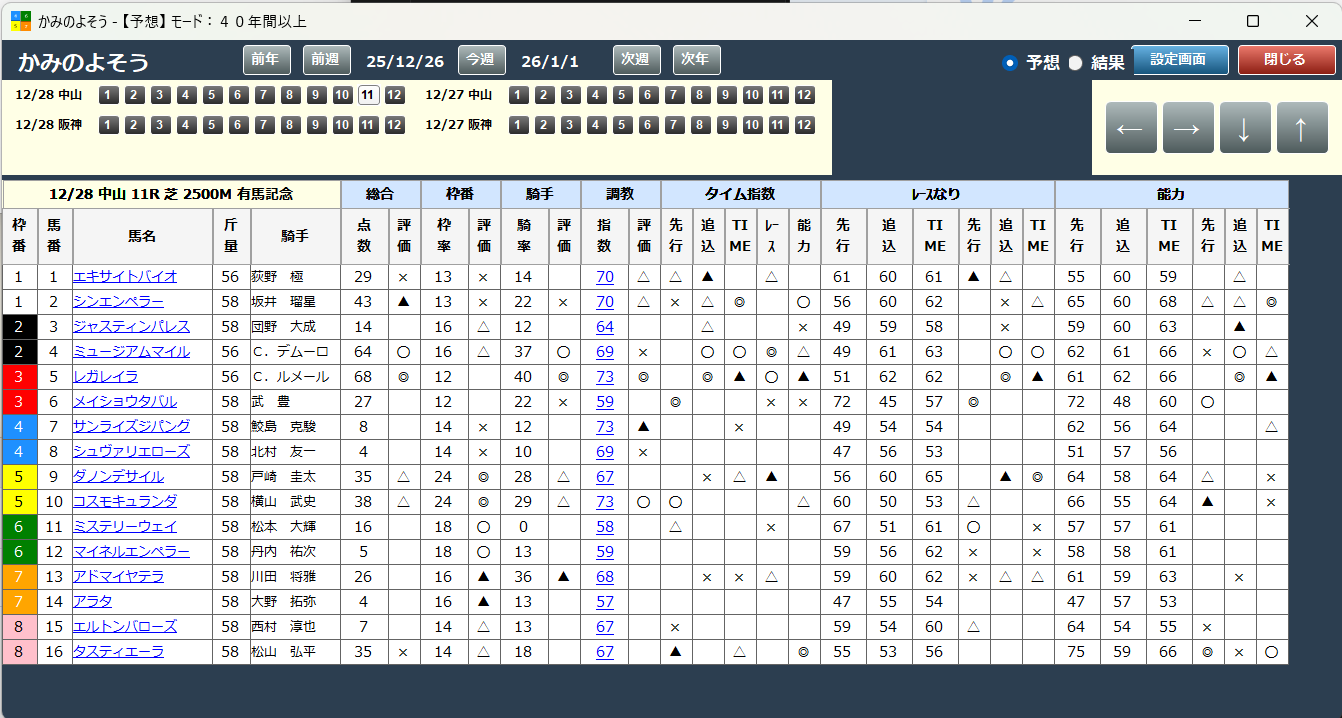Click the red 閉じる button

(x=1286, y=60)
